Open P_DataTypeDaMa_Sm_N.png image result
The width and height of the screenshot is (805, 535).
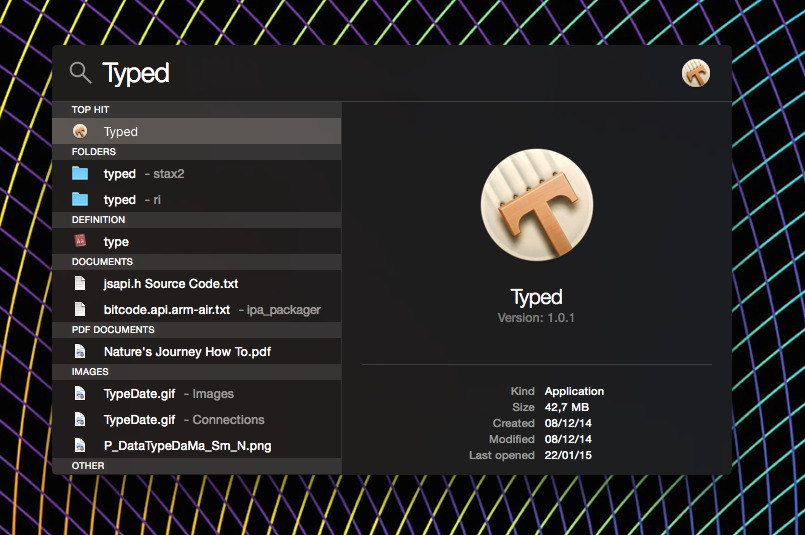187,446
